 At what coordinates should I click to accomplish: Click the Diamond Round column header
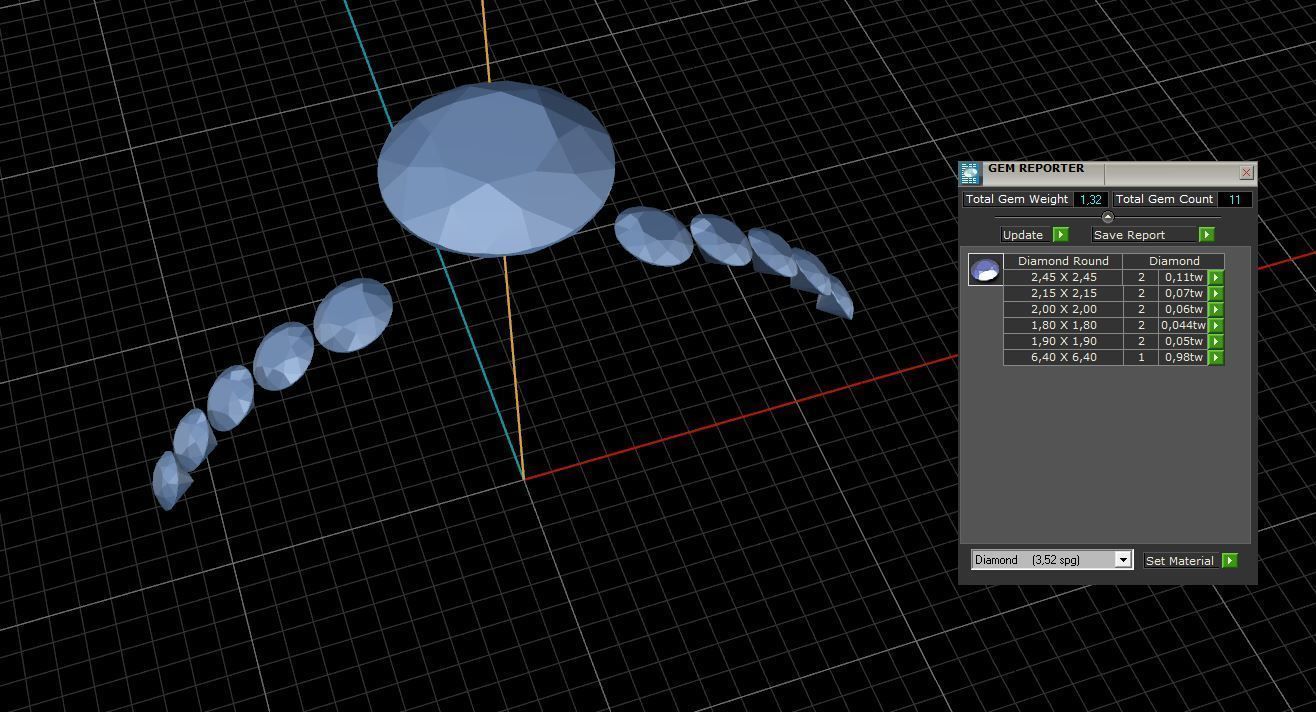click(x=1063, y=261)
